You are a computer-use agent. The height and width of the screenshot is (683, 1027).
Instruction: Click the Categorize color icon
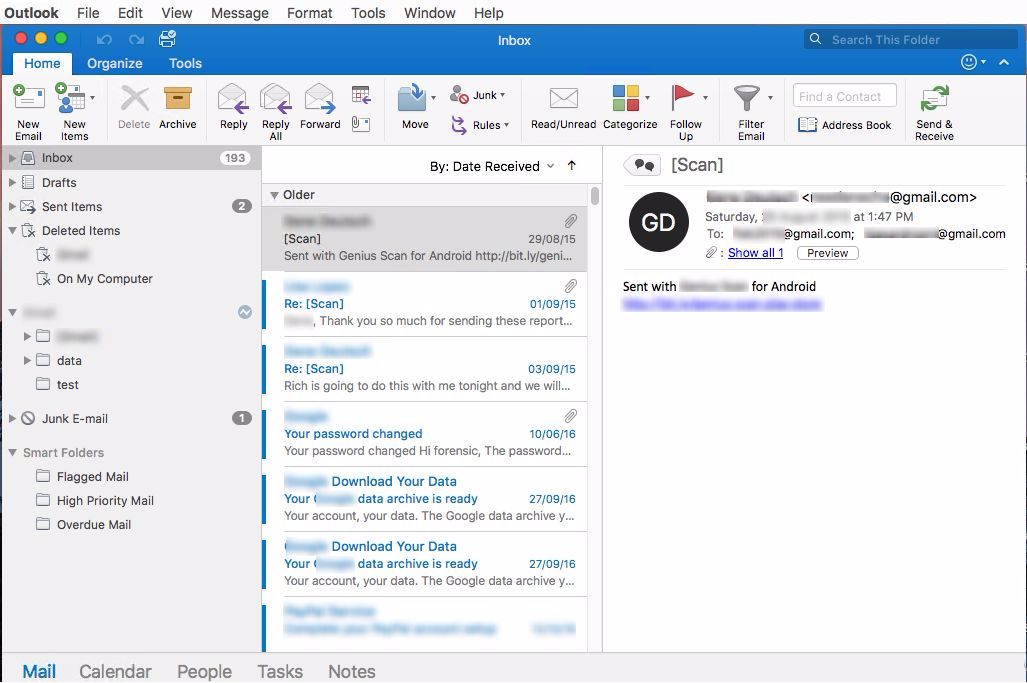tap(626, 98)
